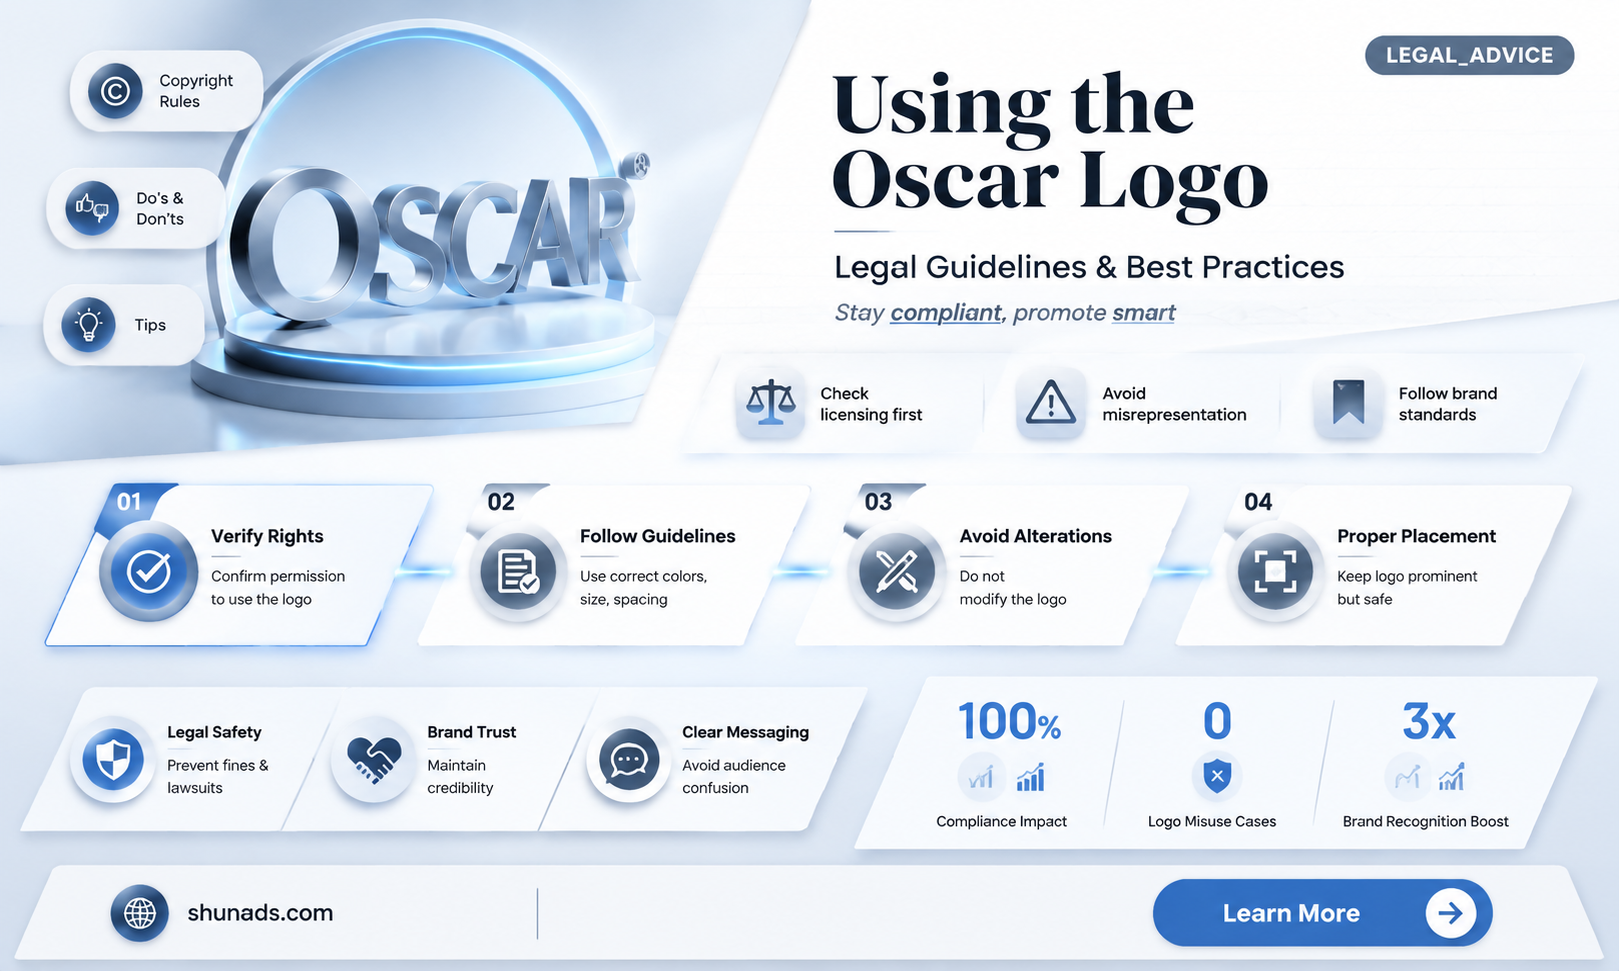
Task: Click the Legal Safety heading
Action: tap(214, 732)
